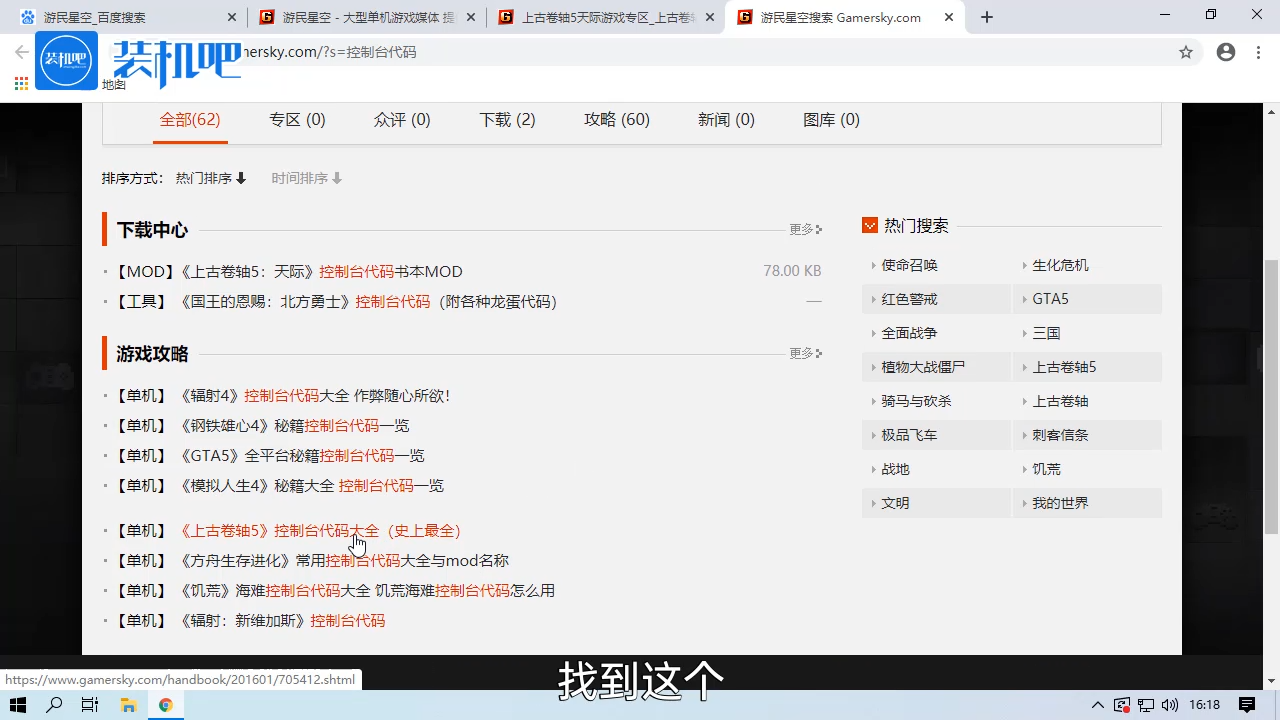Open the GTA5 hot search link
The width and height of the screenshot is (1280, 720).
1050,298
